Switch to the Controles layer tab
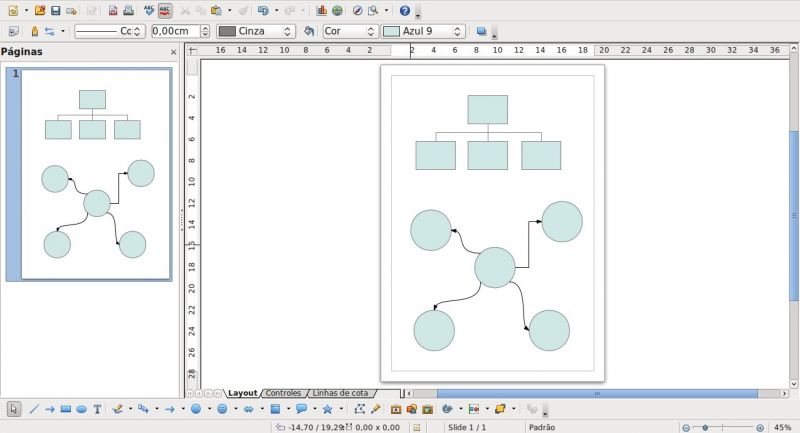 click(x=283, y=393)
